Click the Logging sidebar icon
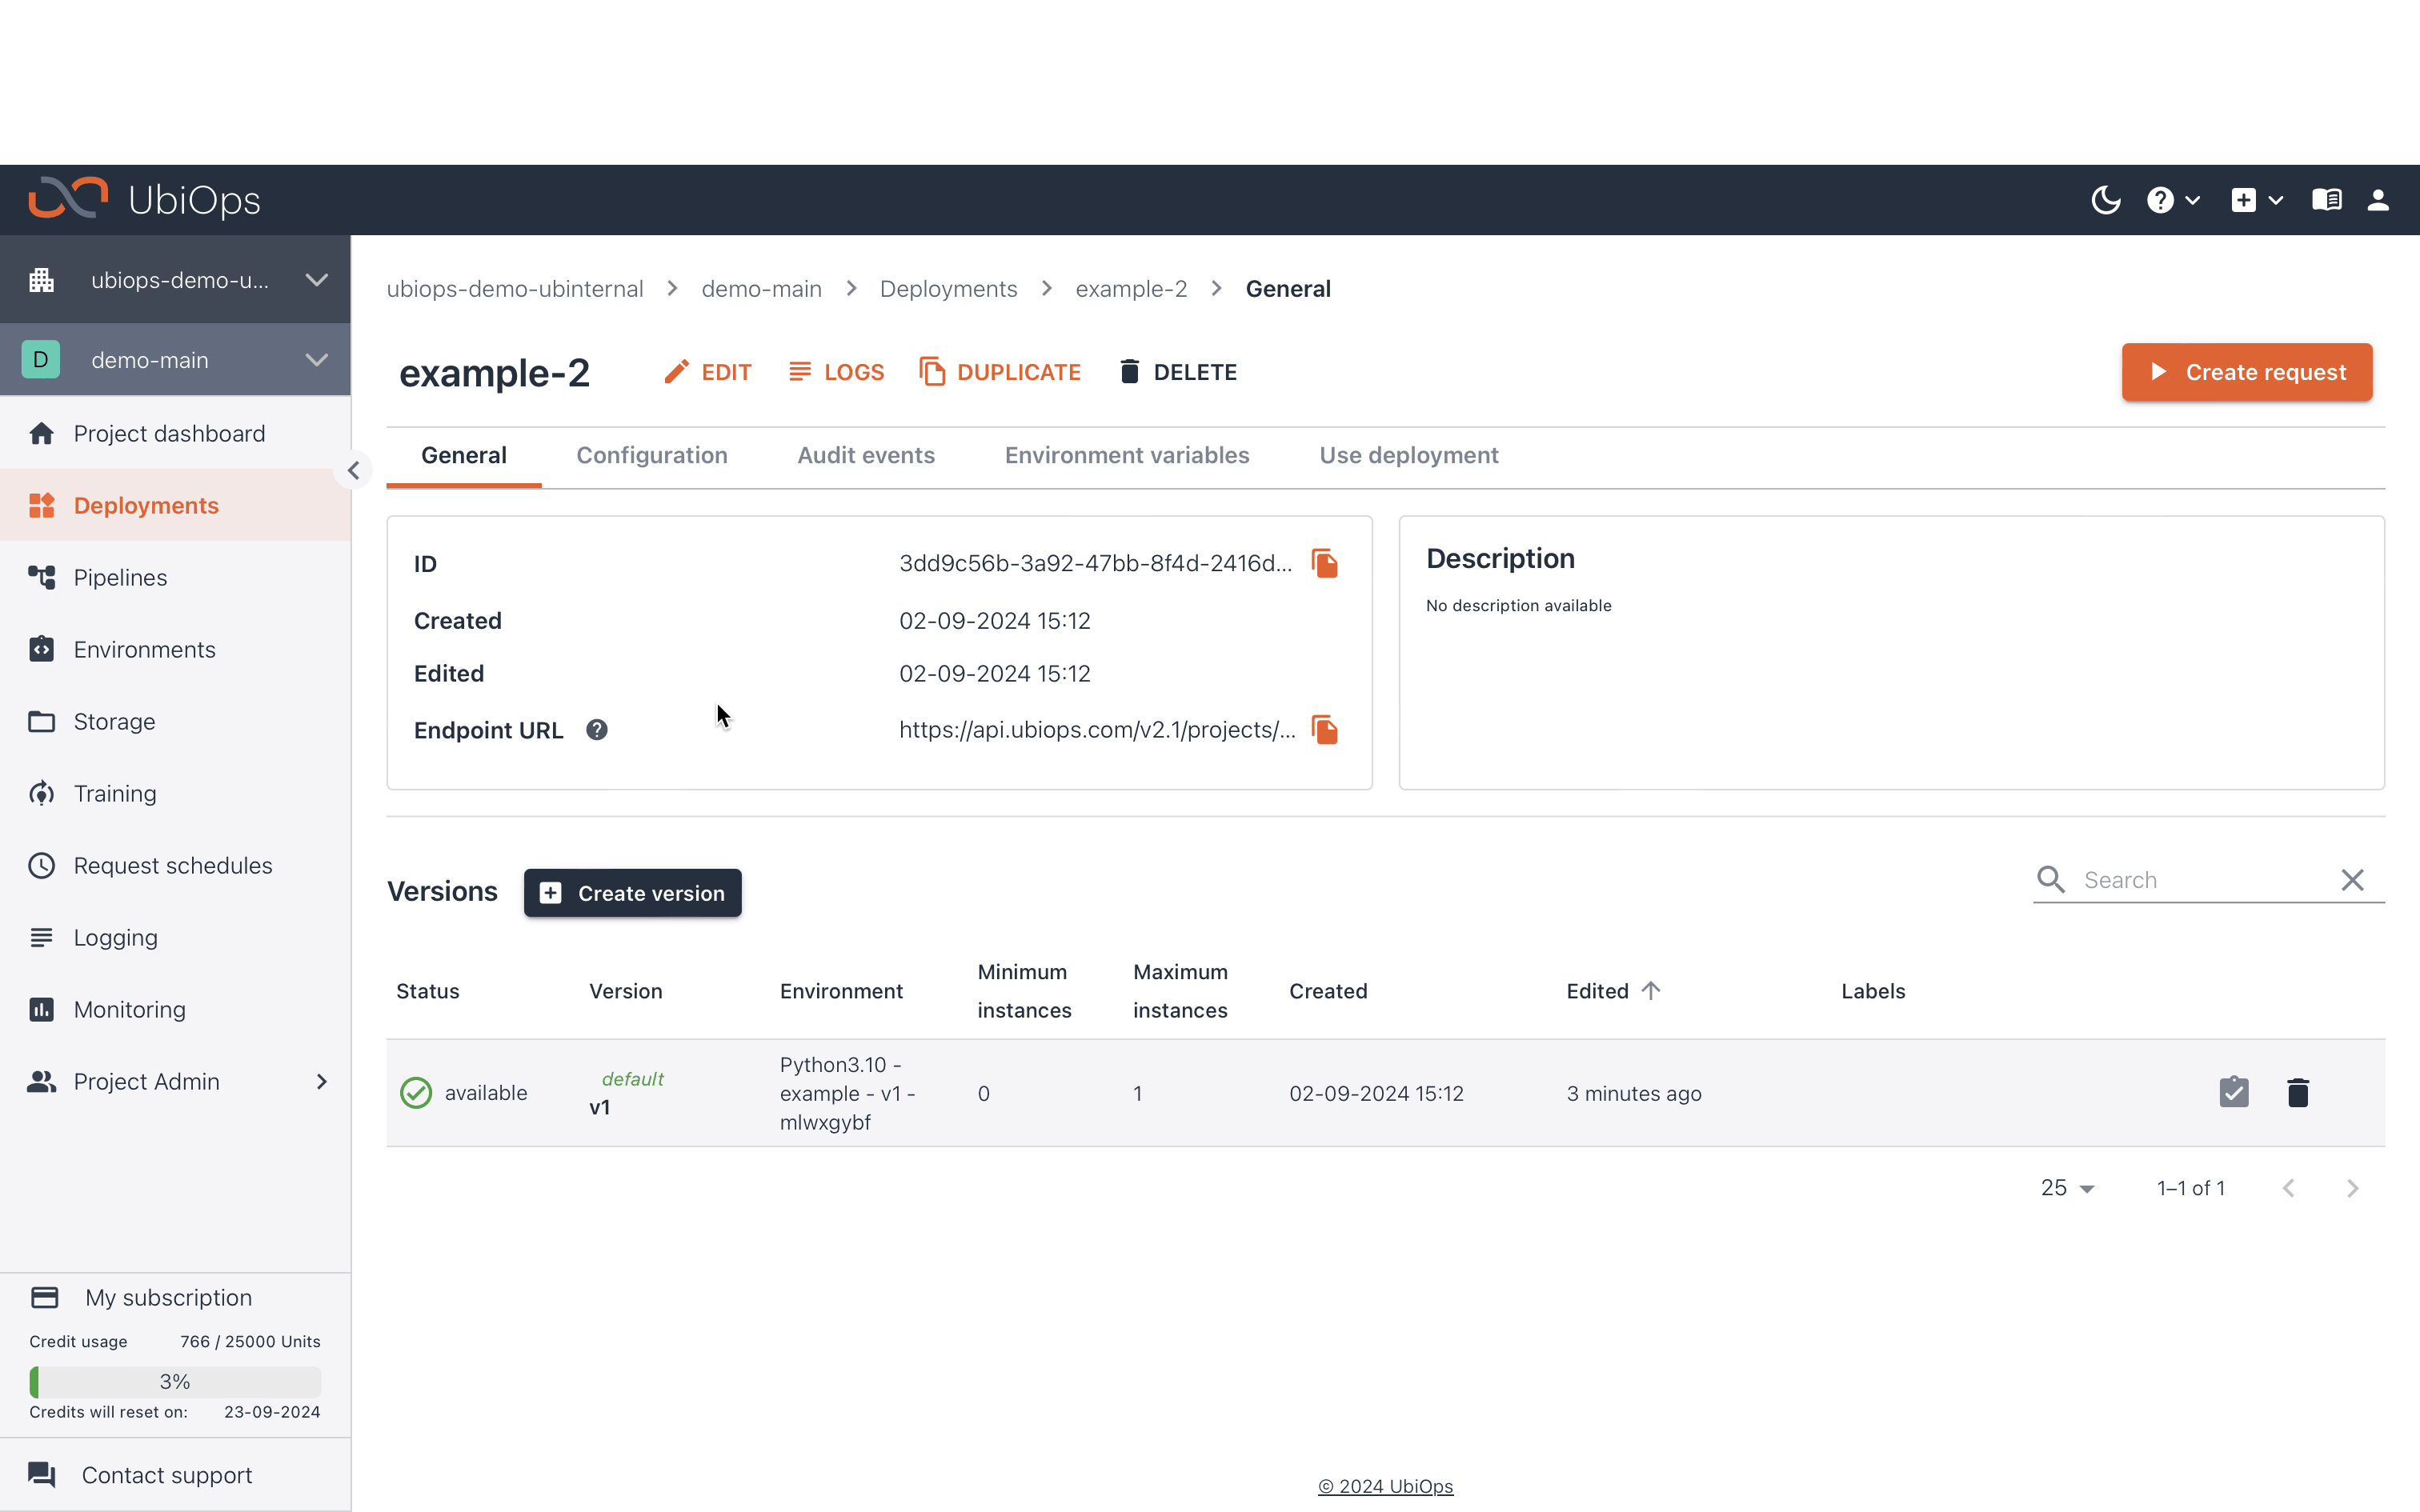This screenshot has width=2420, height=1512. pyautogui.click(x=42, y=937)
